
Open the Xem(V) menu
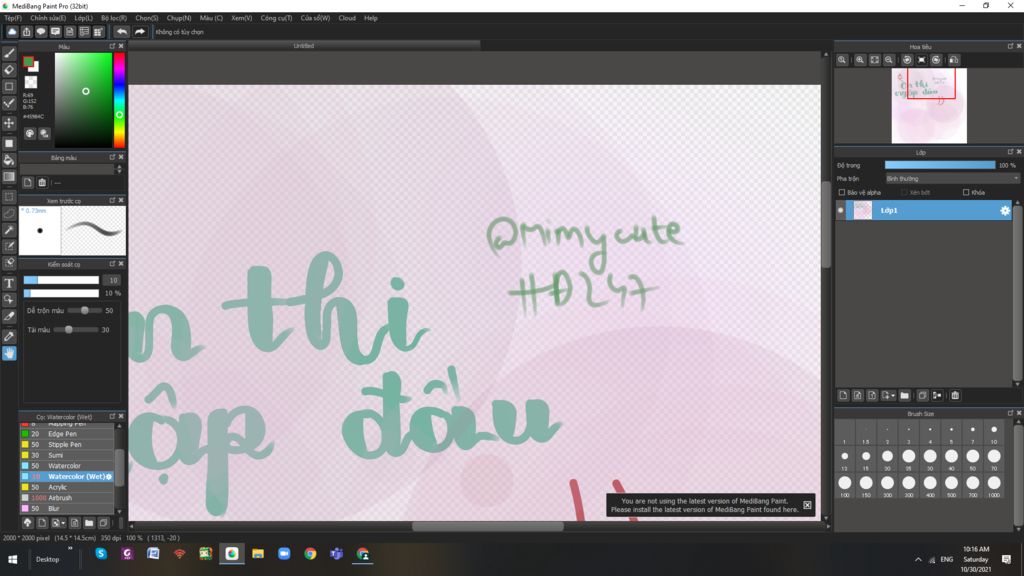[x=242, y=18]
